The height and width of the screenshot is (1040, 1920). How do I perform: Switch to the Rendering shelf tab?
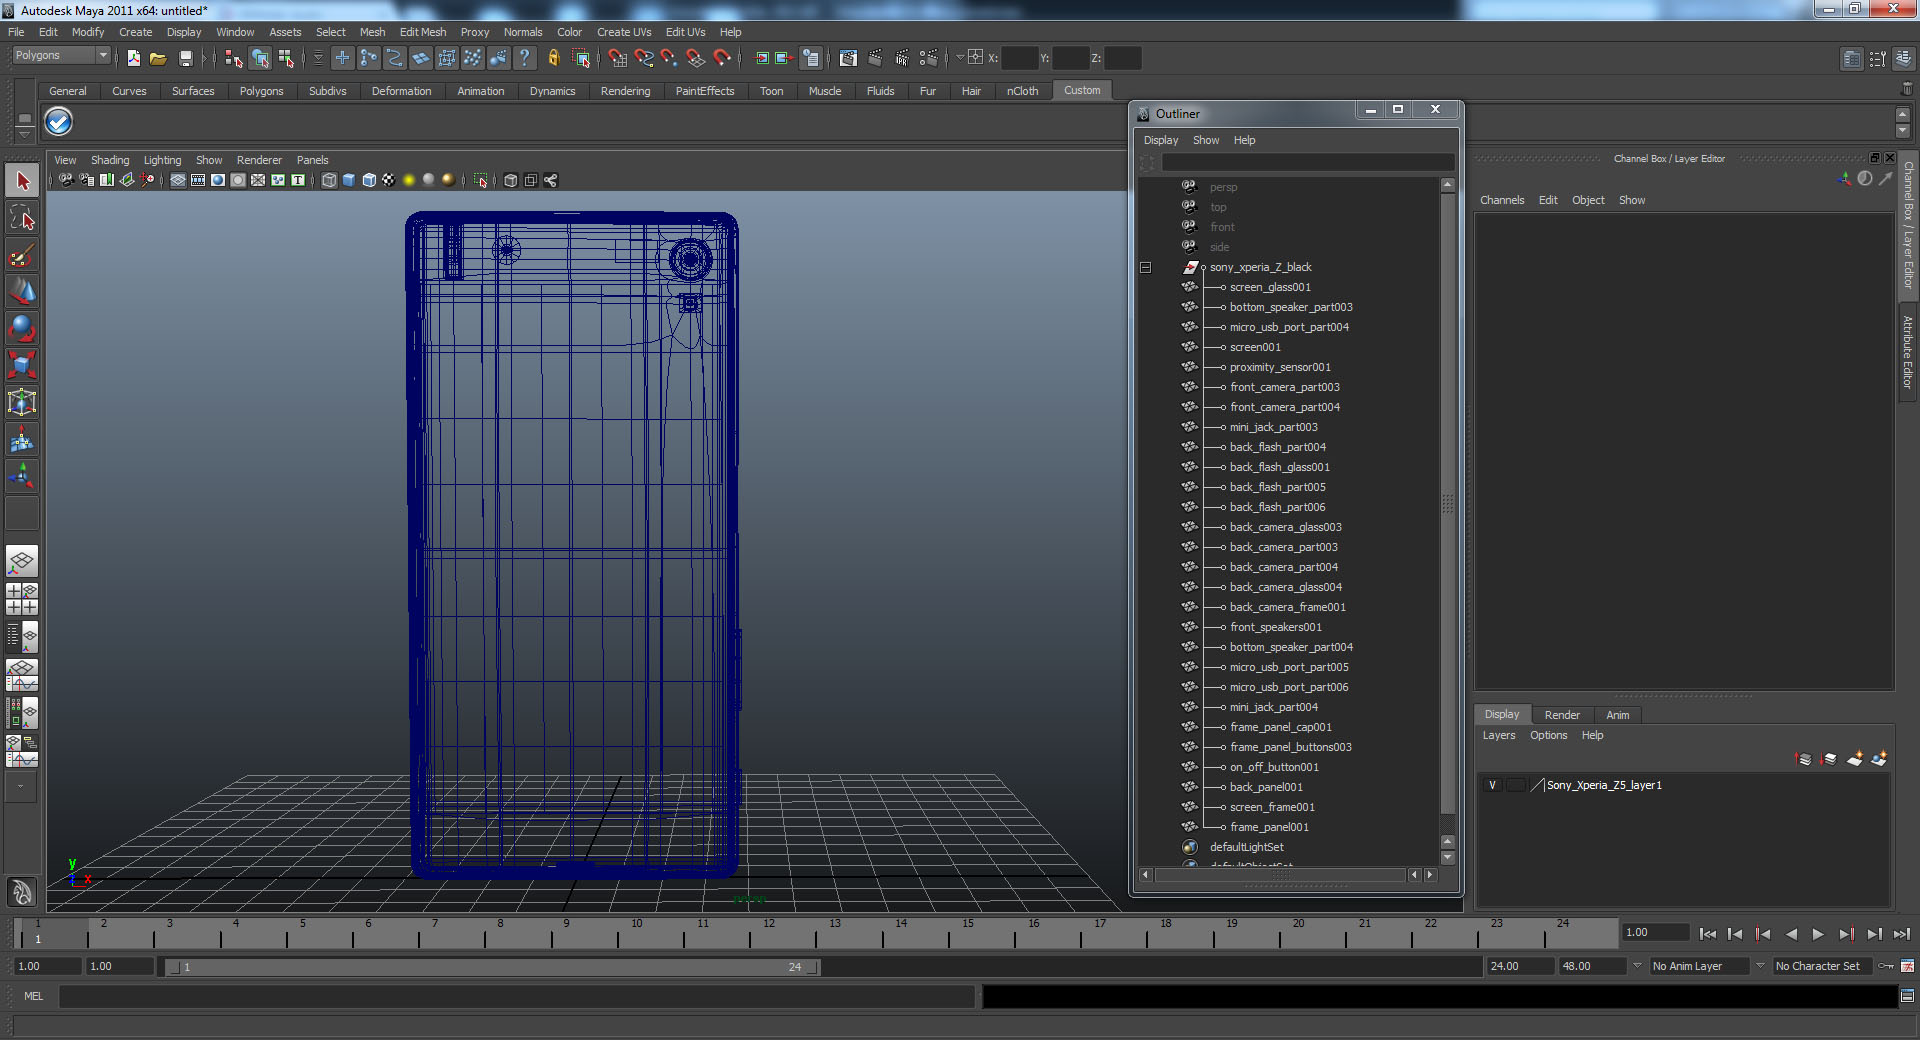tap(625, 91)
